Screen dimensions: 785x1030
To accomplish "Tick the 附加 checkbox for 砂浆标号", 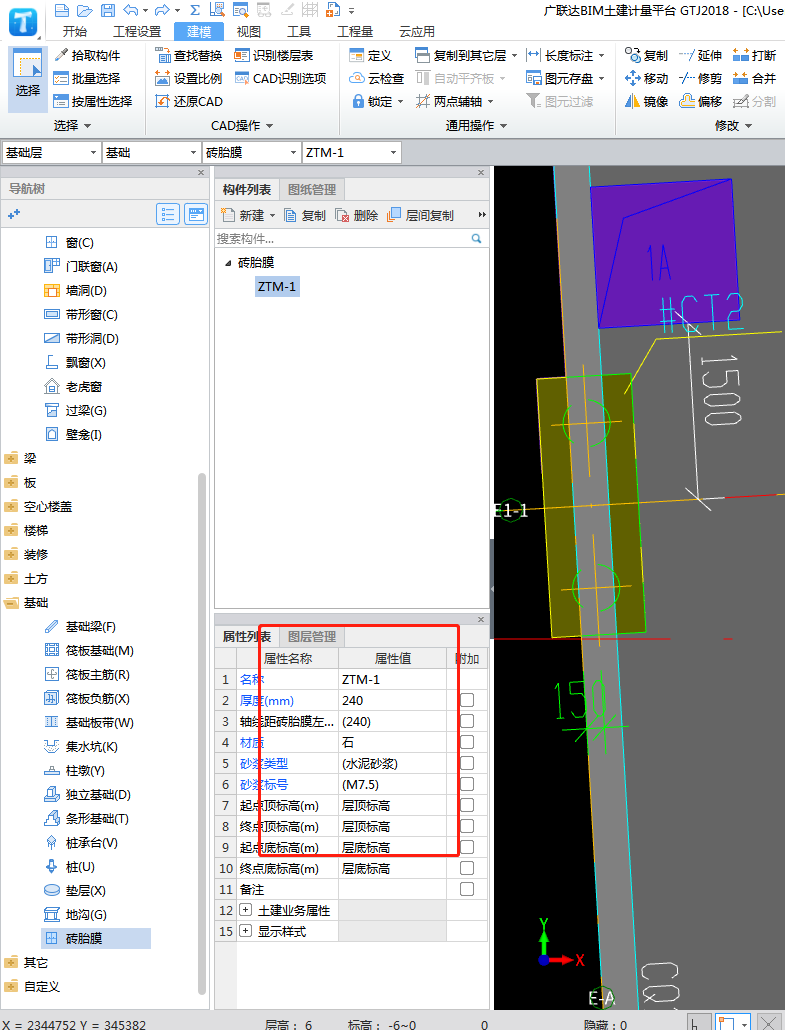I will (467, 784).
